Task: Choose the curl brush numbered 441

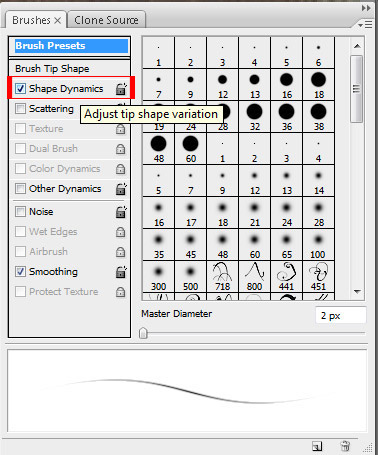Action: (287, 277)
